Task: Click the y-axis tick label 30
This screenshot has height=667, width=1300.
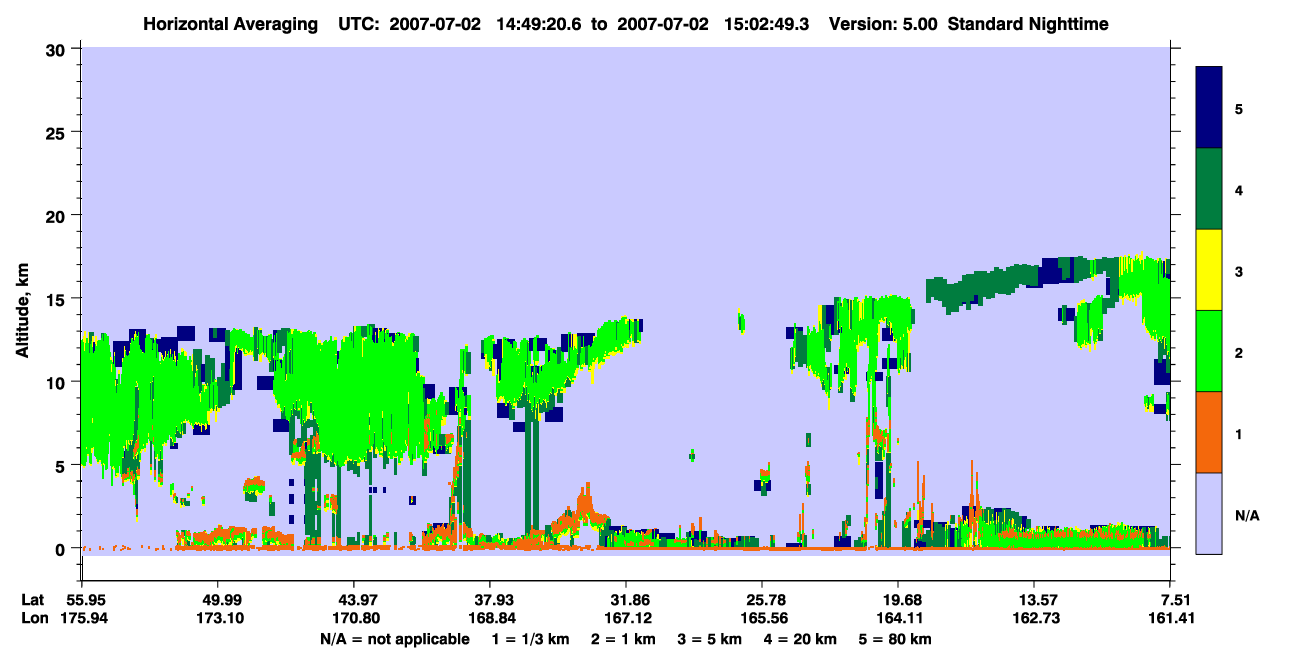Action: point(58,49)
